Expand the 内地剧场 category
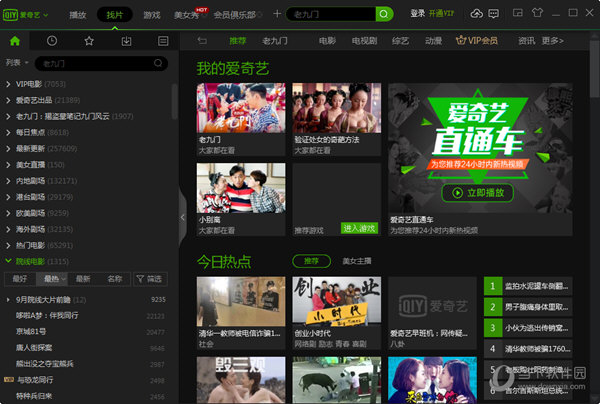The image size is (600, 404). 8,181
